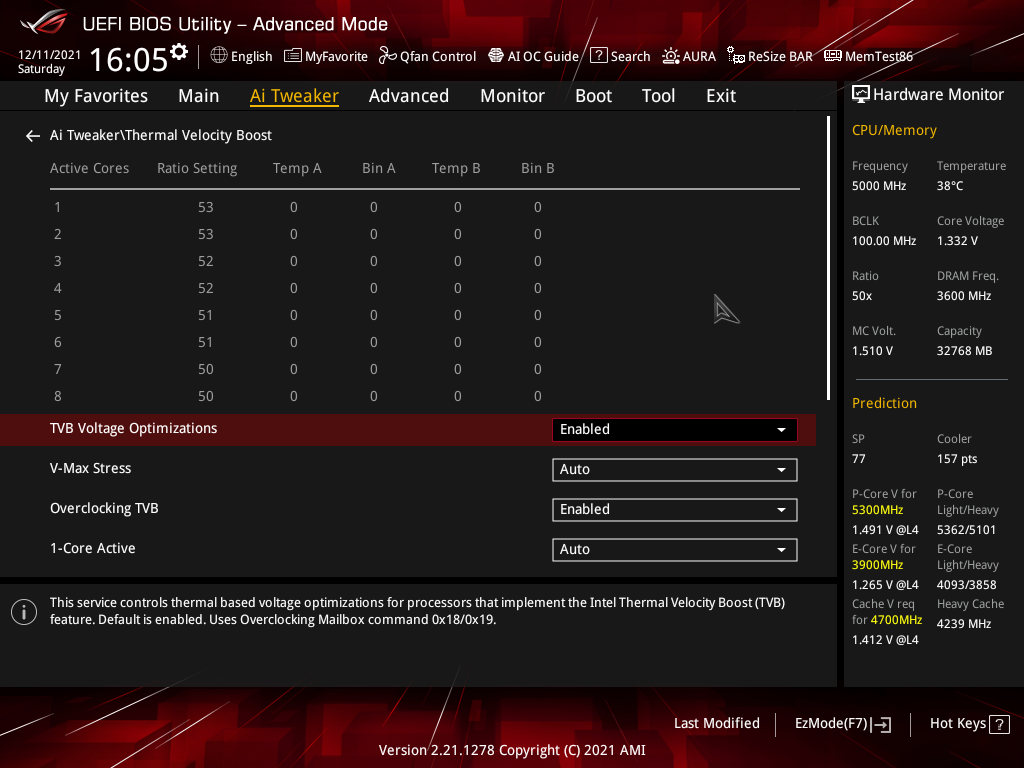Open TVB Voltage Optimizations dropdown

pos(675,430)
